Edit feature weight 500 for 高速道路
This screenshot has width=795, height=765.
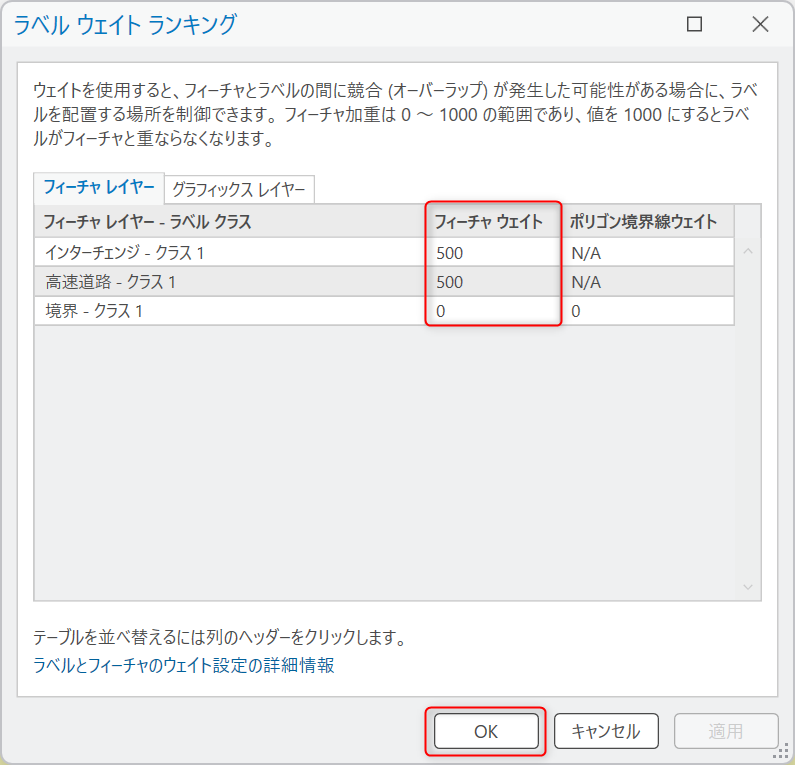tap(494, 282)
